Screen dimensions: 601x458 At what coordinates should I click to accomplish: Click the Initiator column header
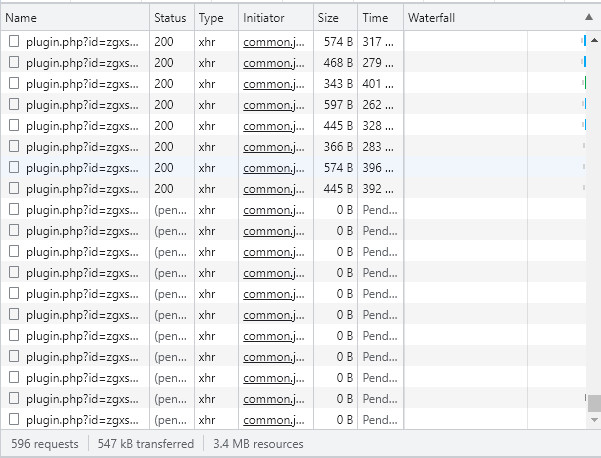[264, 18]
